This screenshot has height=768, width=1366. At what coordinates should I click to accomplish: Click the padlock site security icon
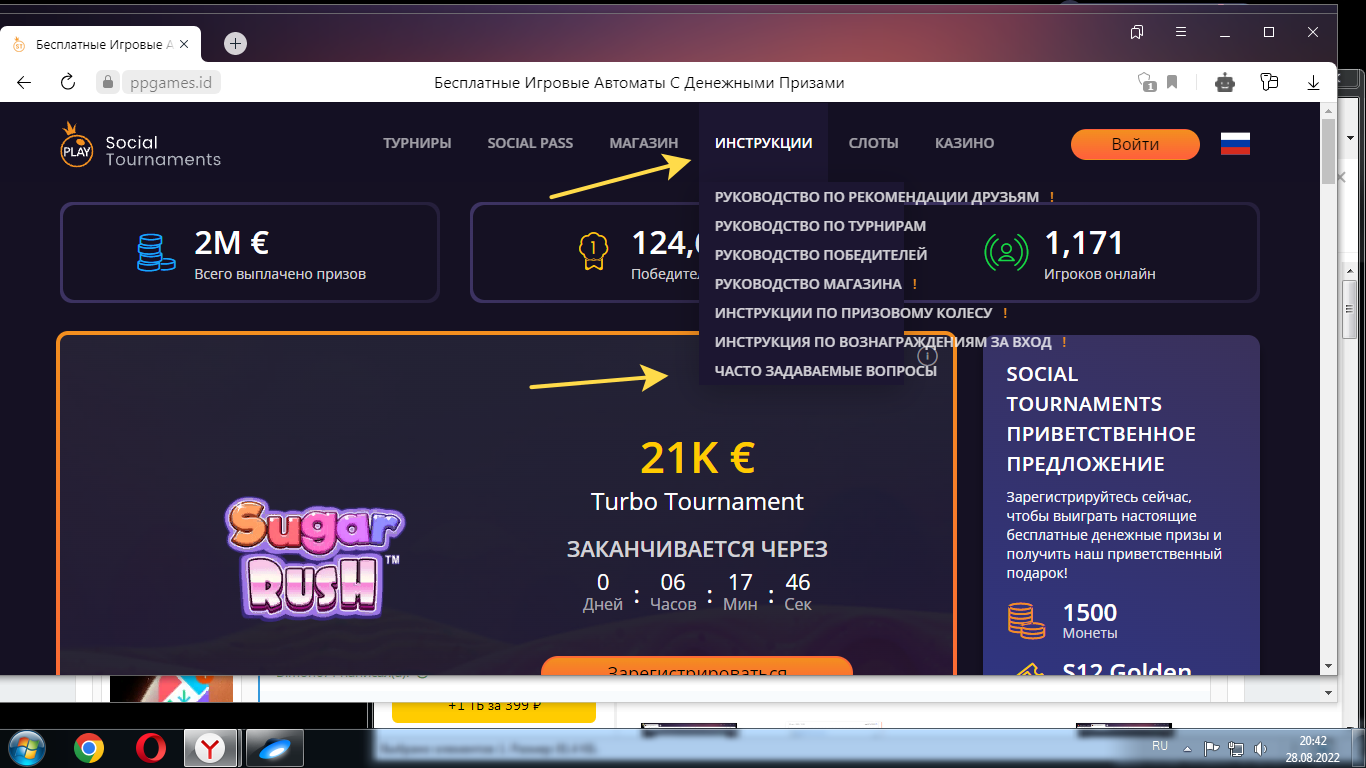click(108, 83)
